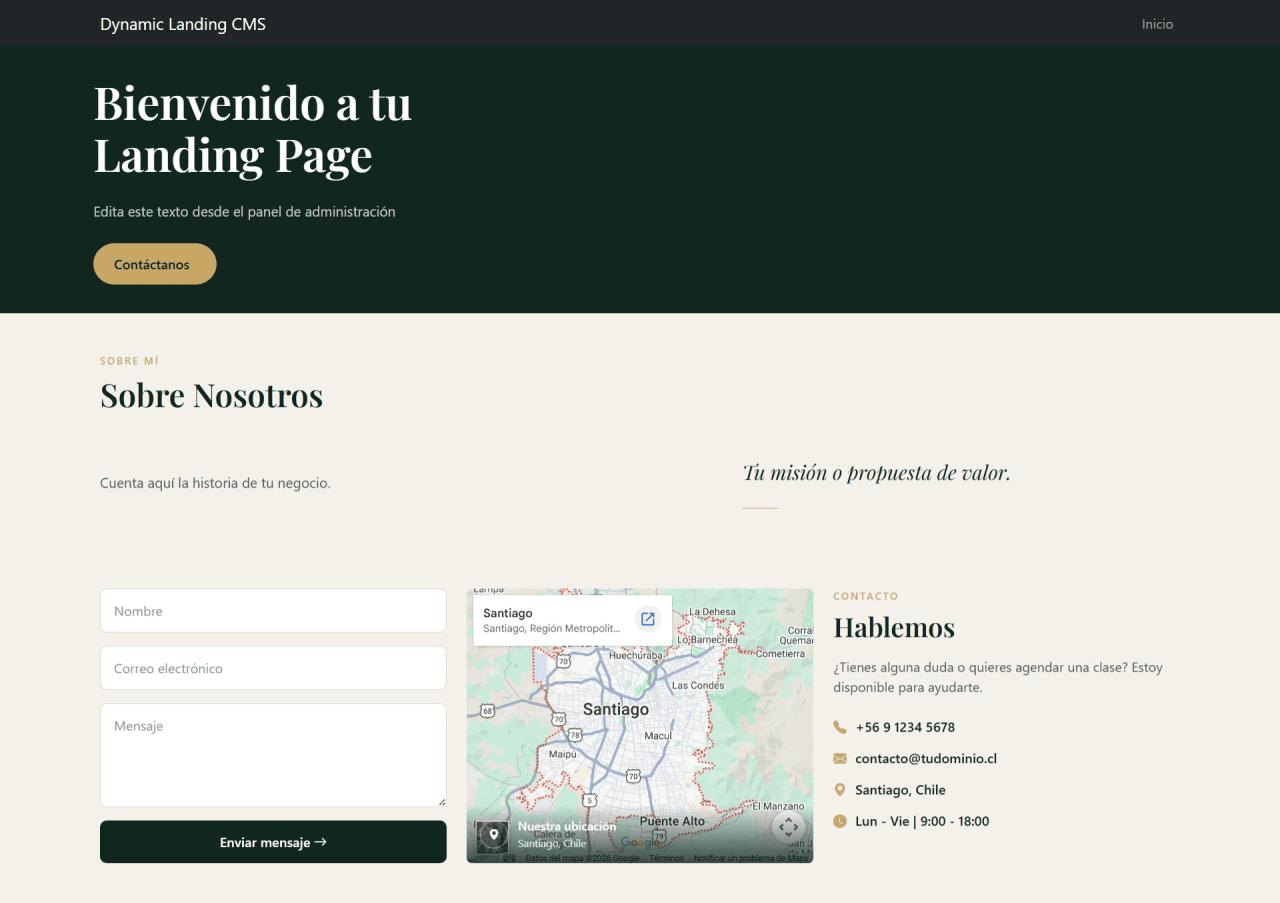This screenshot has height=903, width=1280.
Task: Click the clock icon beside Lun - Vie
Action: [x=840, y=821]
